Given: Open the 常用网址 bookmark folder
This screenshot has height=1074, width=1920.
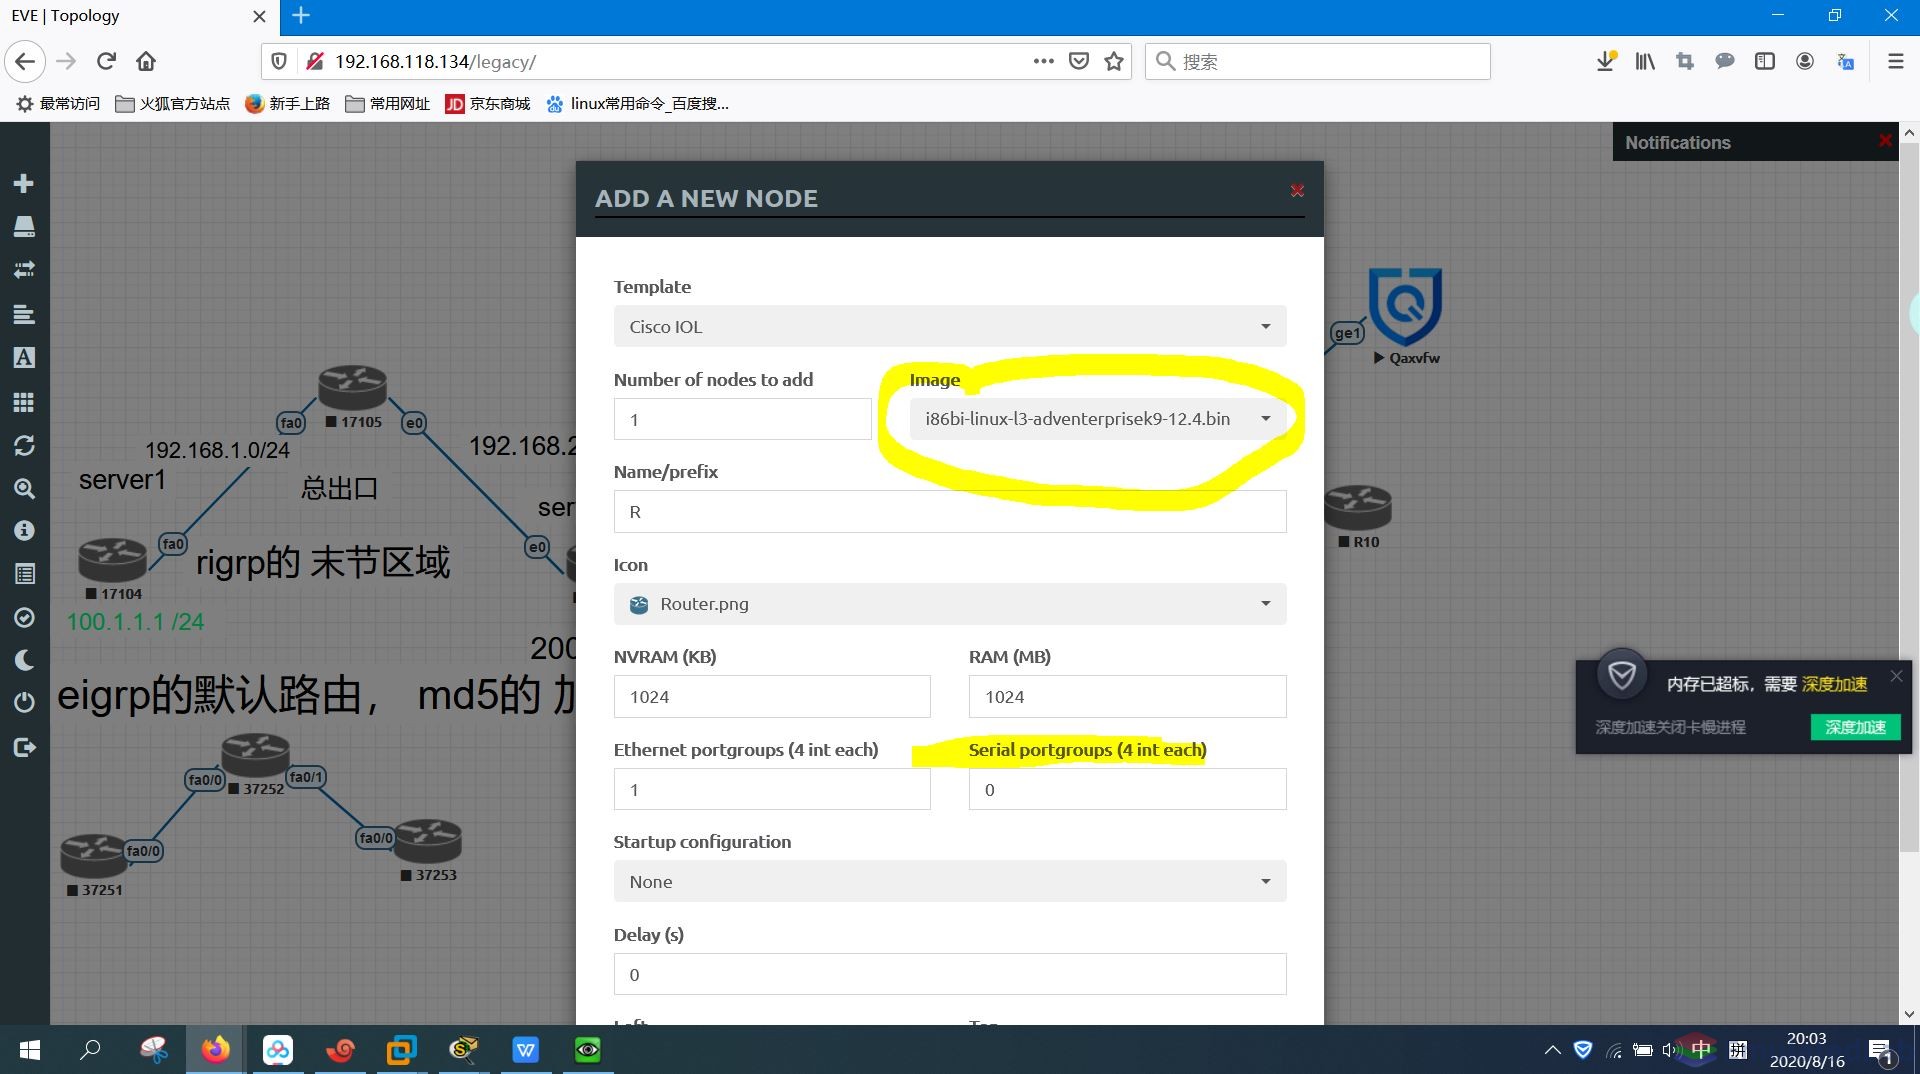Looking at the screenshot, I should (387, 103).
